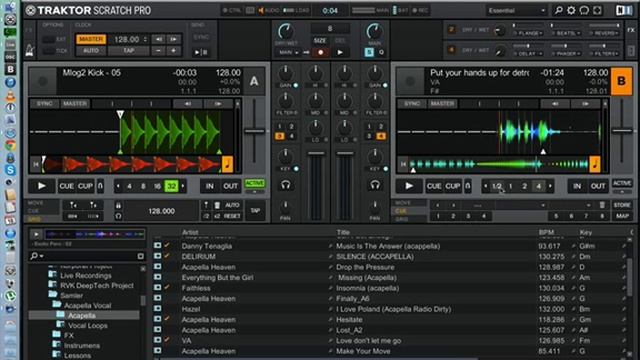This screenshot has width=640, height=360.
Task: Toggle clock AUTO button
Action: (91, 51)
